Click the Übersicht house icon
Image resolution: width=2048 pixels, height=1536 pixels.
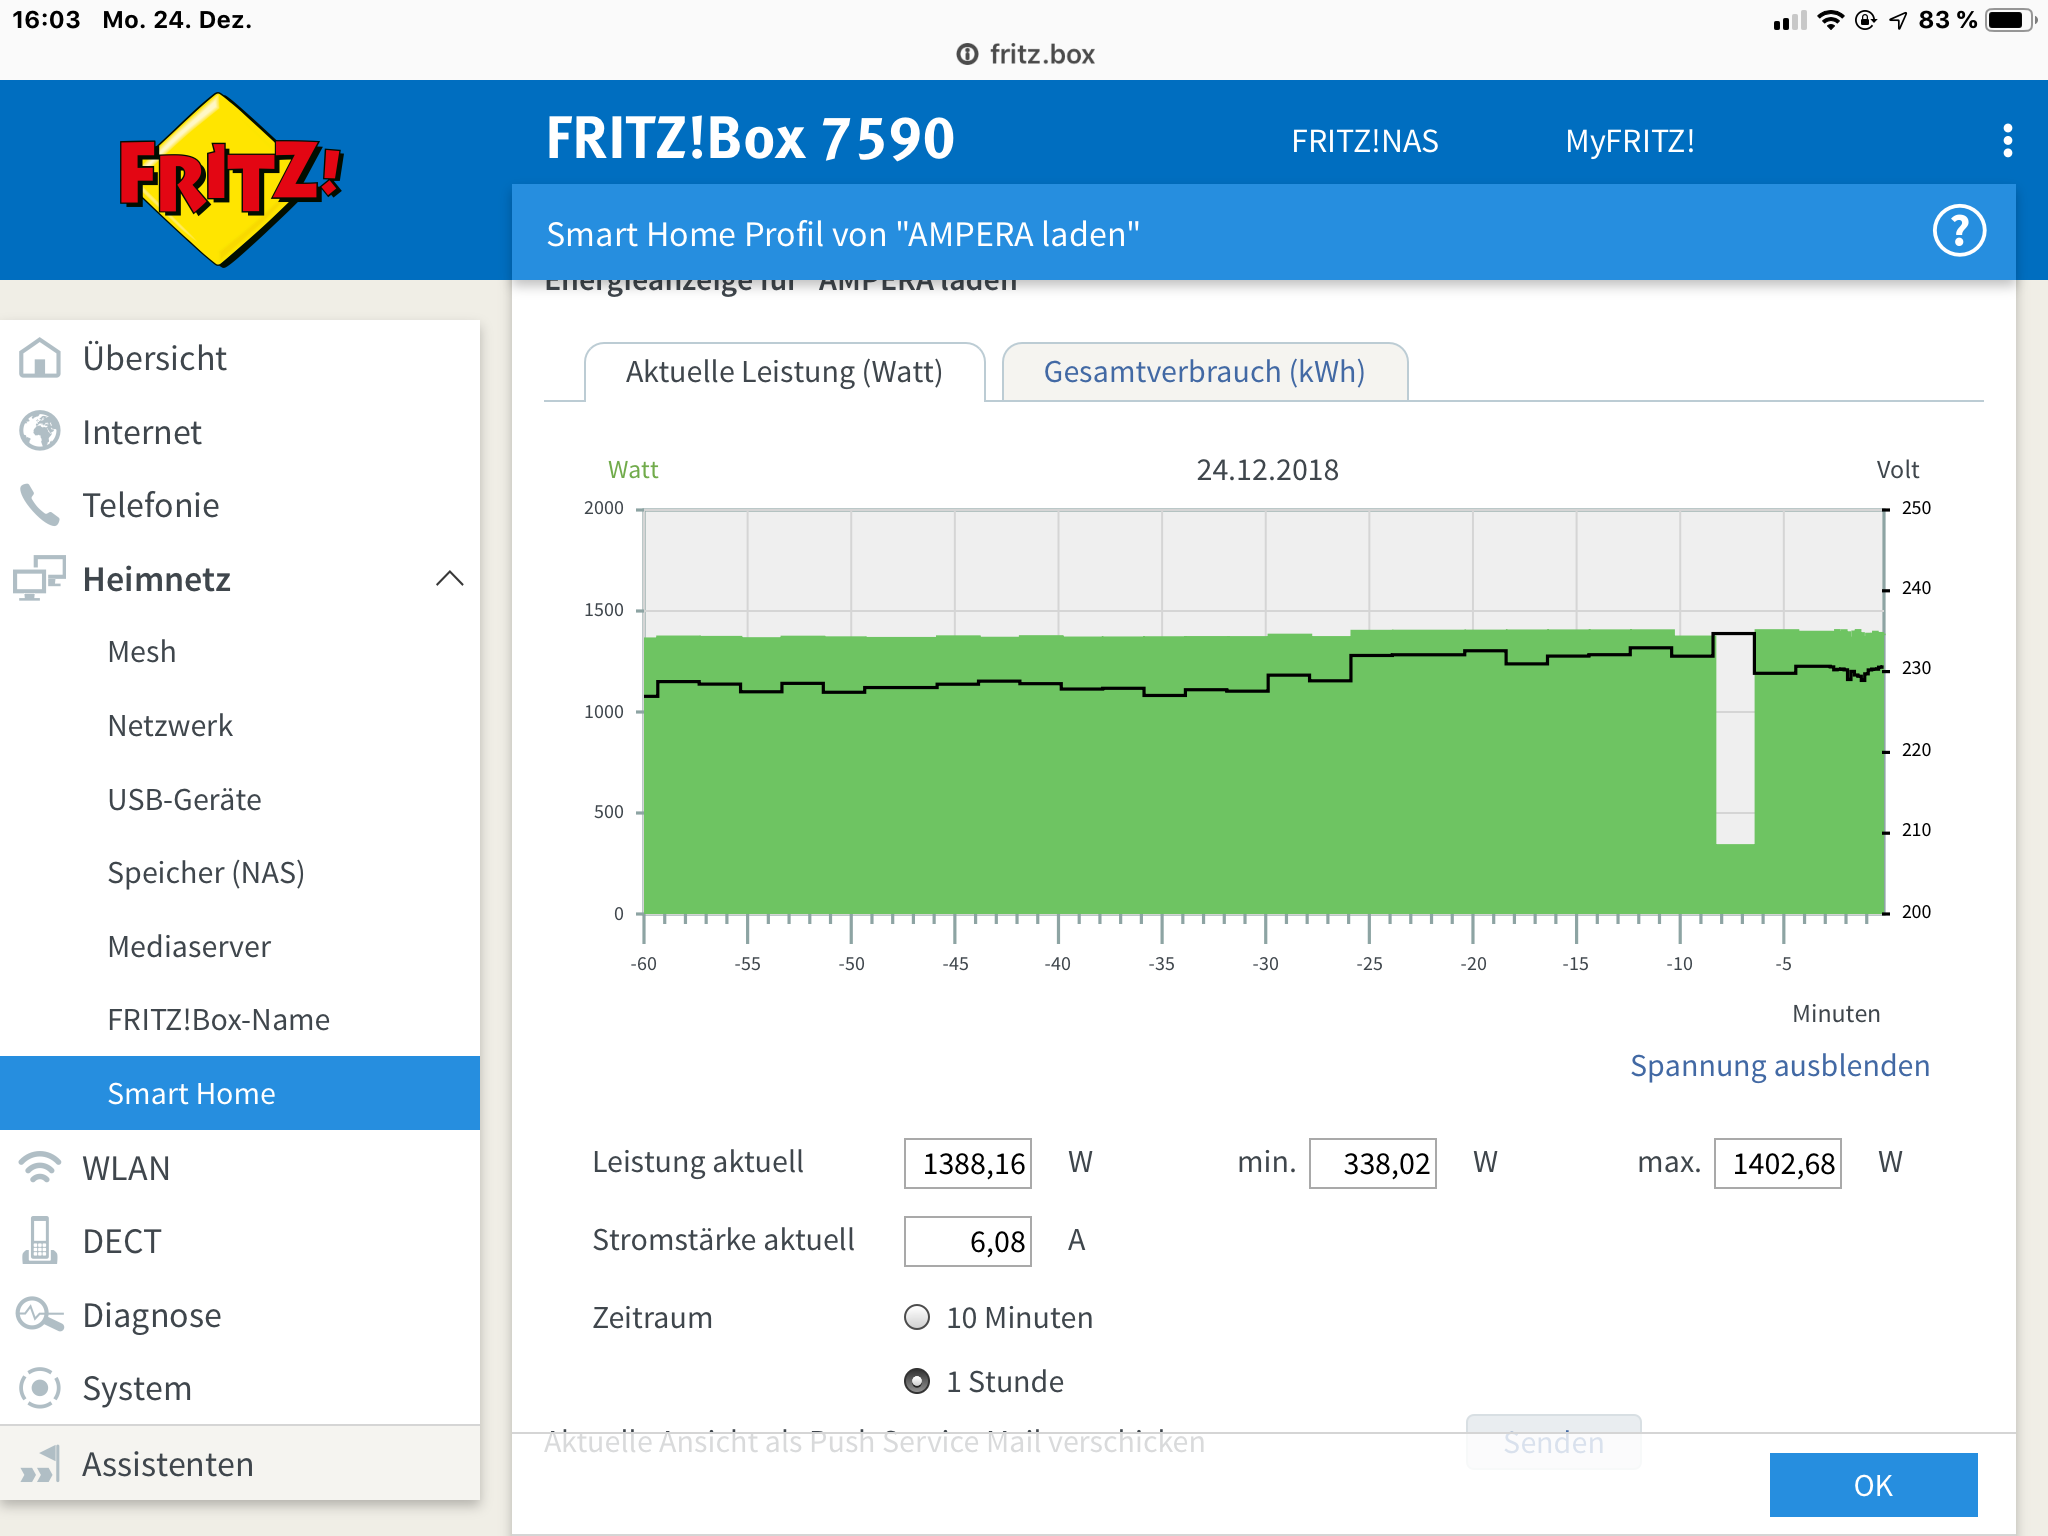40,358
